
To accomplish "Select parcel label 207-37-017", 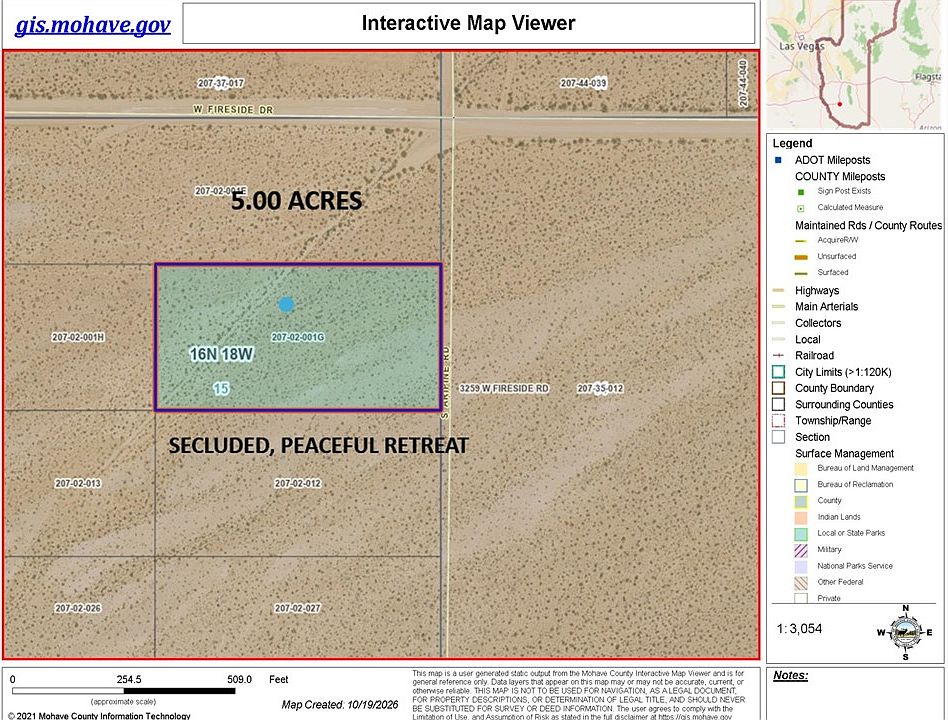I will (x=221, y=83).
